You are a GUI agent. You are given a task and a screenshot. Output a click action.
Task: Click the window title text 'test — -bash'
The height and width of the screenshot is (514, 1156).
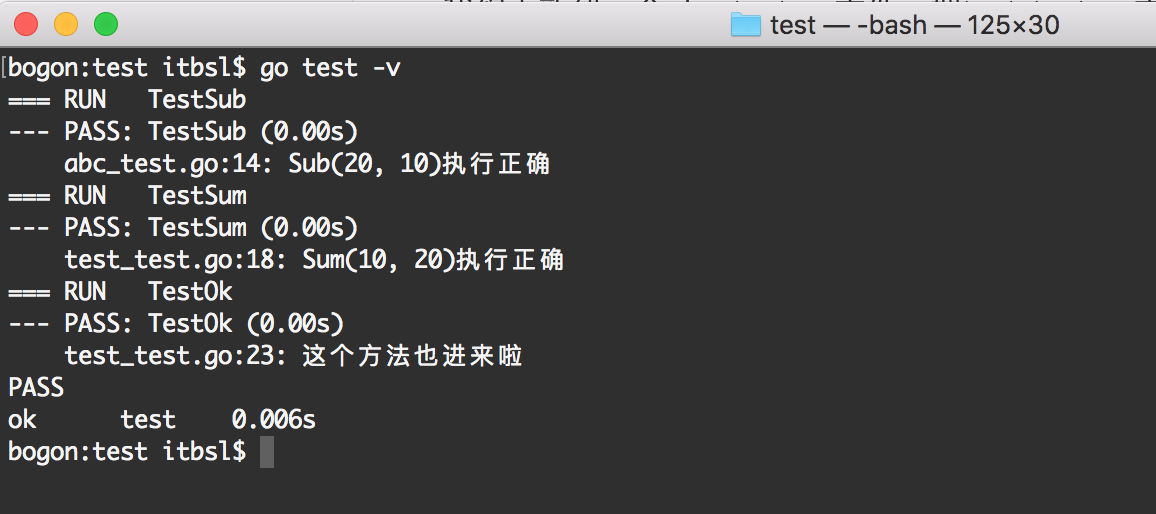pyautogui.click(x=848, y=25)
